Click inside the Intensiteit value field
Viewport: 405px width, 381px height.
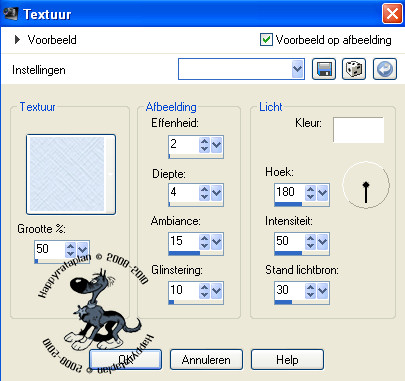(x=290, y=241)
